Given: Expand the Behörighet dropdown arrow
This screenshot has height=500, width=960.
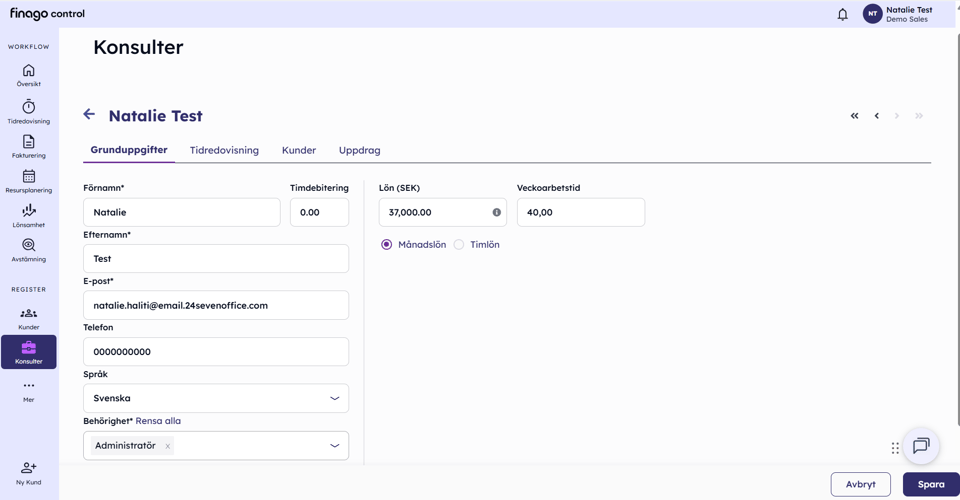Looking at the screenshot, I should point(335,446).
